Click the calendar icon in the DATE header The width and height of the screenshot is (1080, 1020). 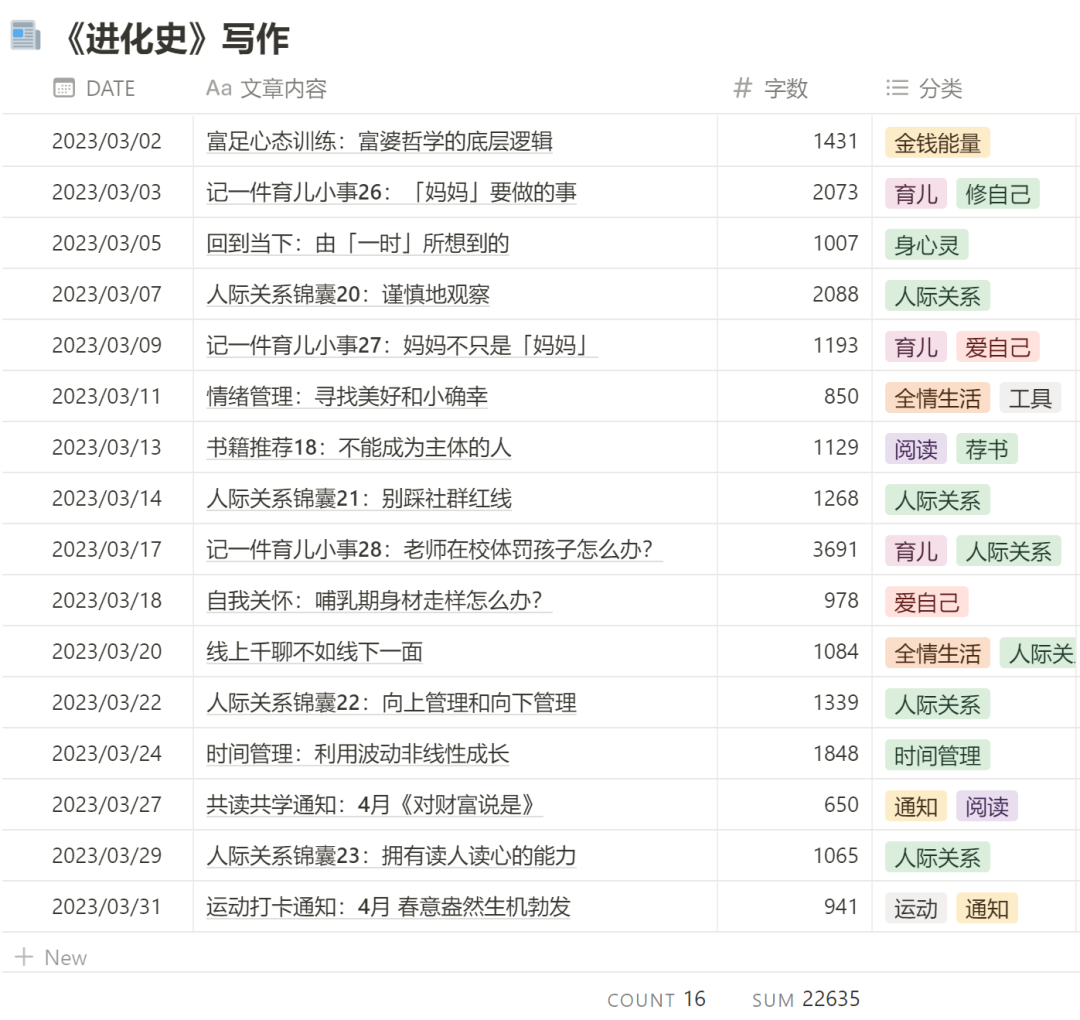pos(64,88)
